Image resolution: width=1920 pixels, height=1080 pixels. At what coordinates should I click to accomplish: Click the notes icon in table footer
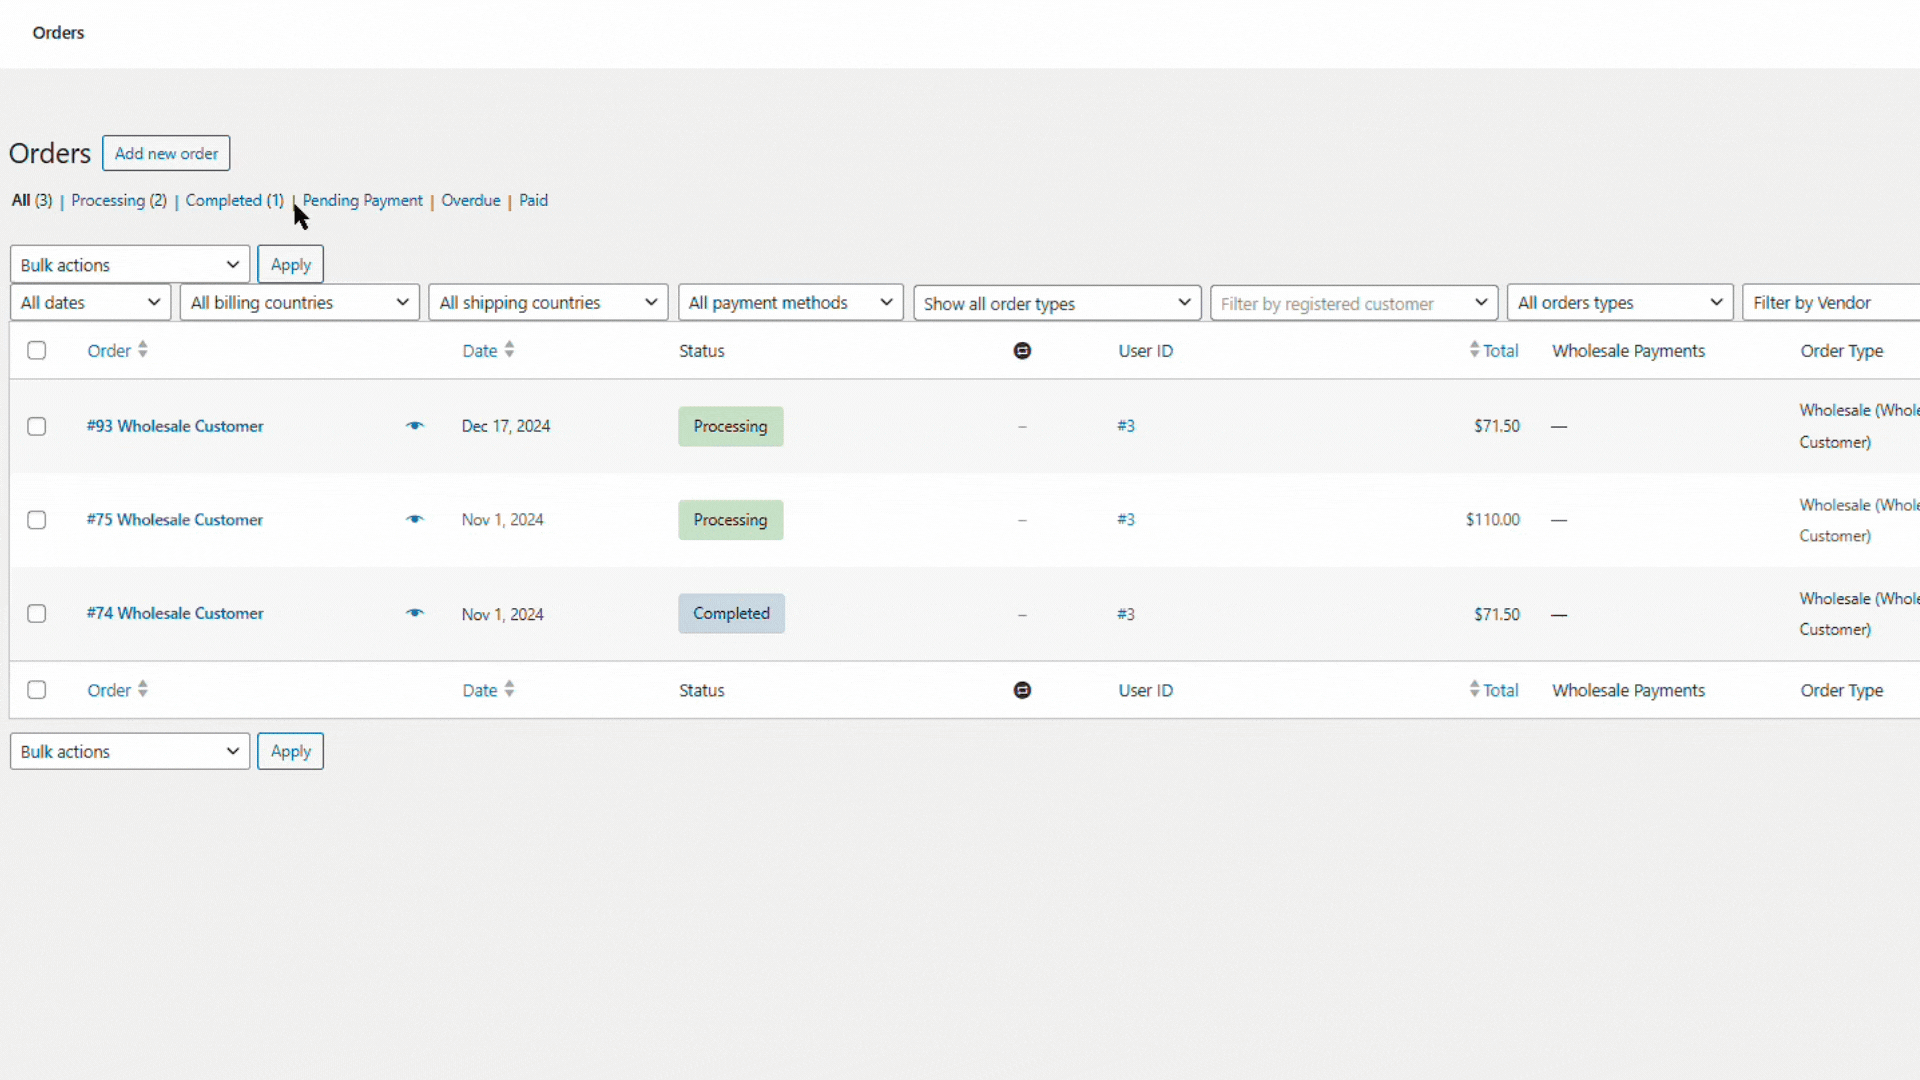(1022, 690)
